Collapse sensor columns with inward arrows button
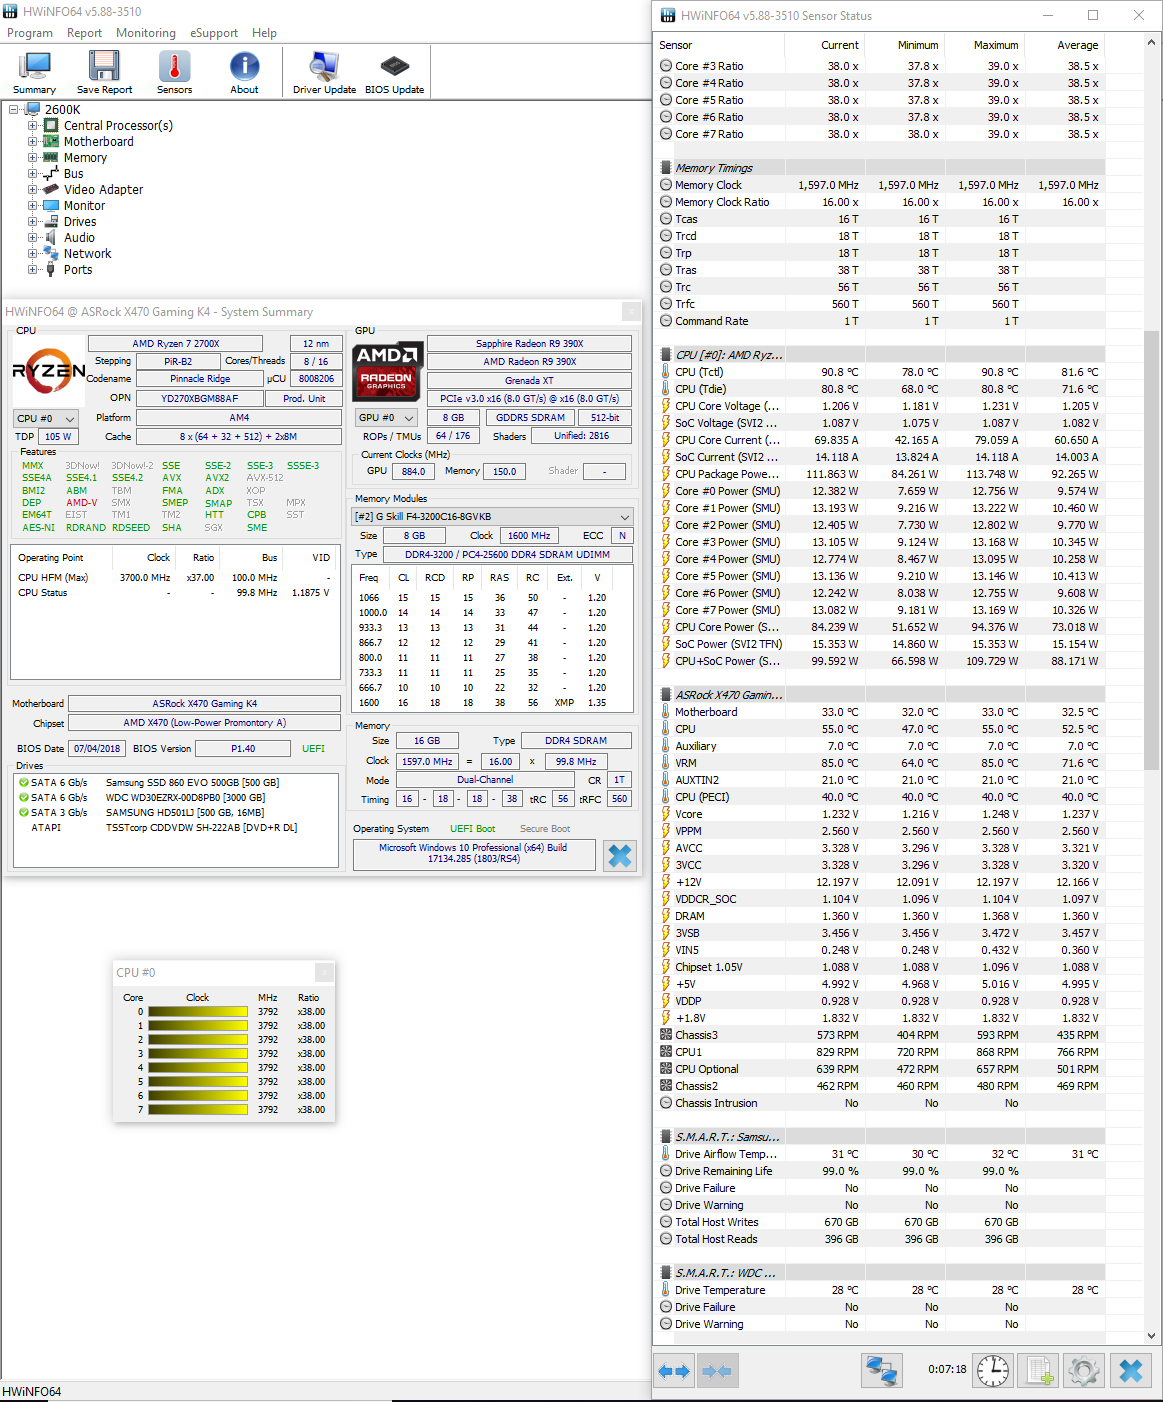1163x1402 pixels. (x=717, y=1371)
